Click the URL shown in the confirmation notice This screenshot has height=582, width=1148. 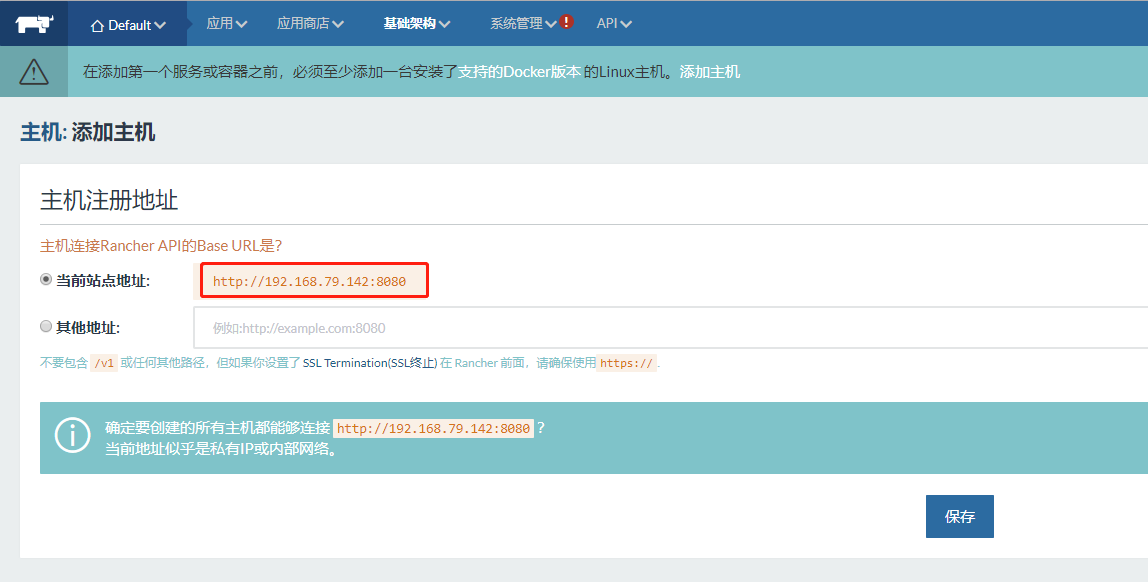(x=433, y=428)
